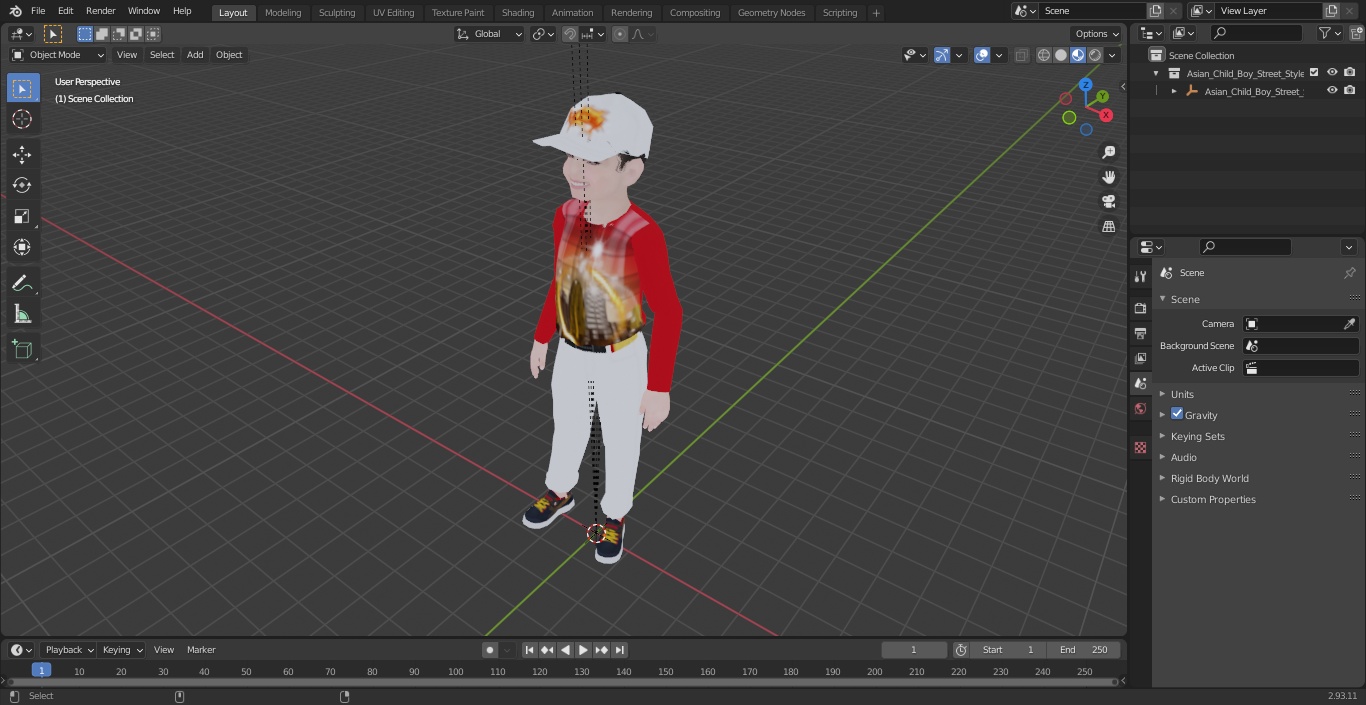This screenshot has height=705, width=1366.
Task: Activate the Move tool
Action: click(x=22, y=154)
